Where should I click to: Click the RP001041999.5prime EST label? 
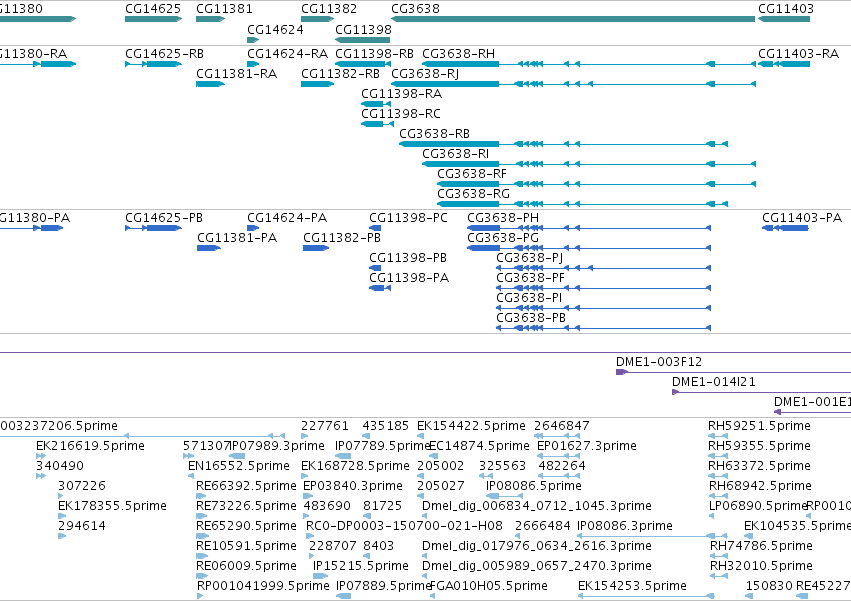pos(263,586)
